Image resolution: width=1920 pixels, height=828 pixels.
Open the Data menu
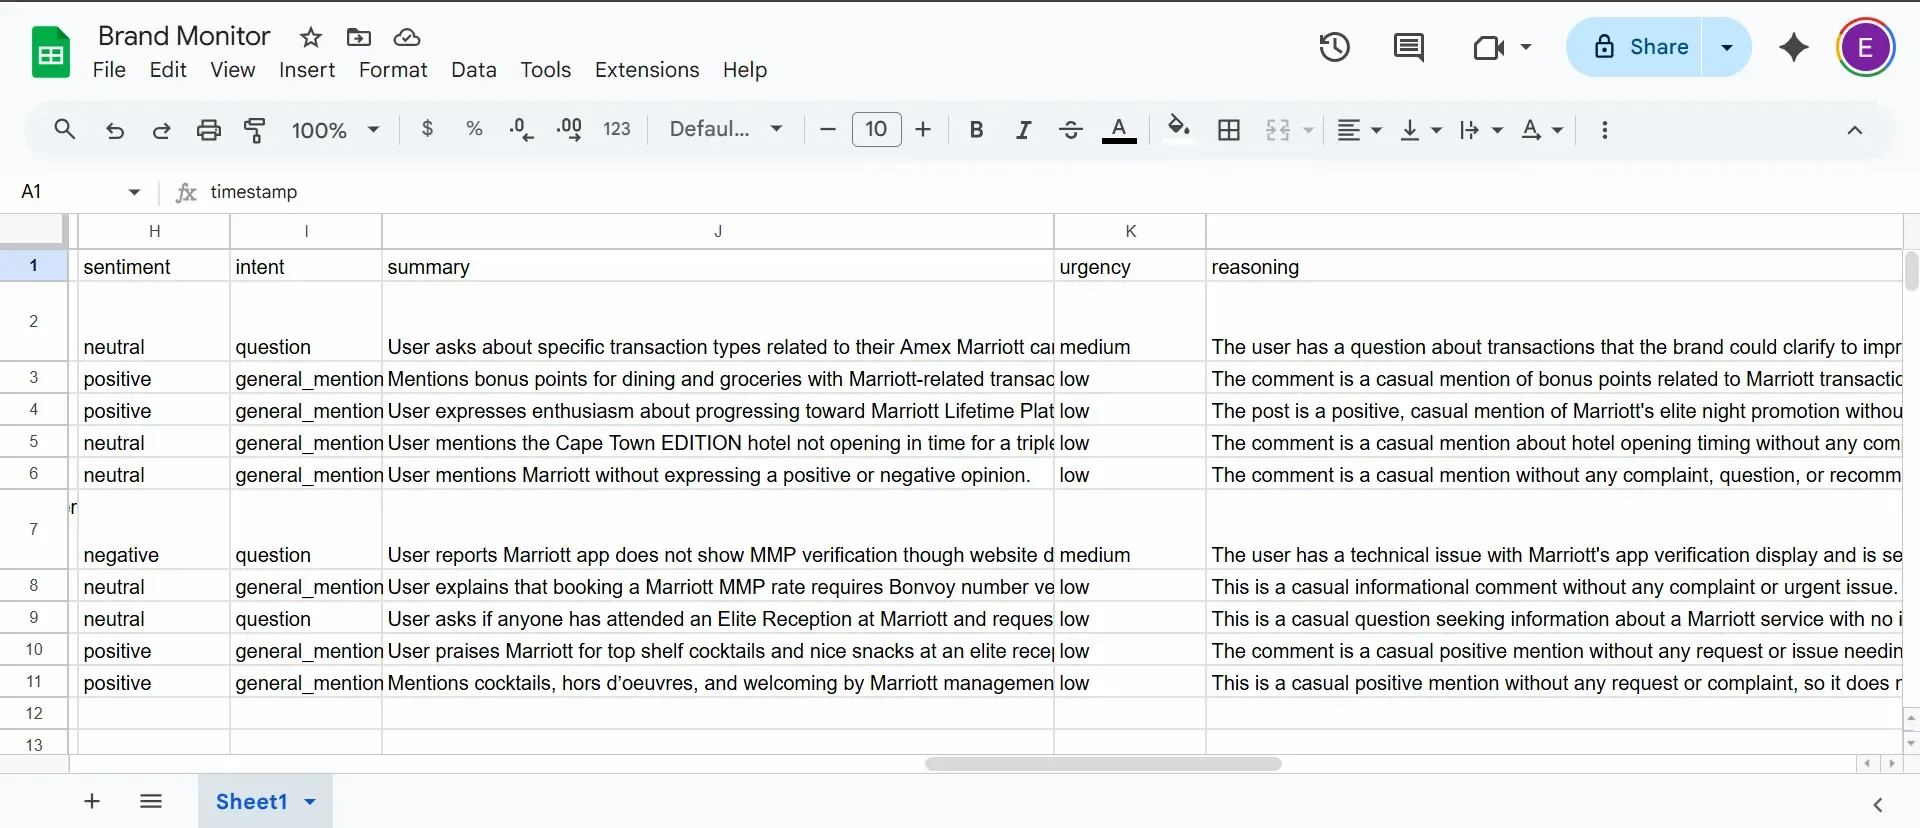pyautogui.click(x=474, y=70)
